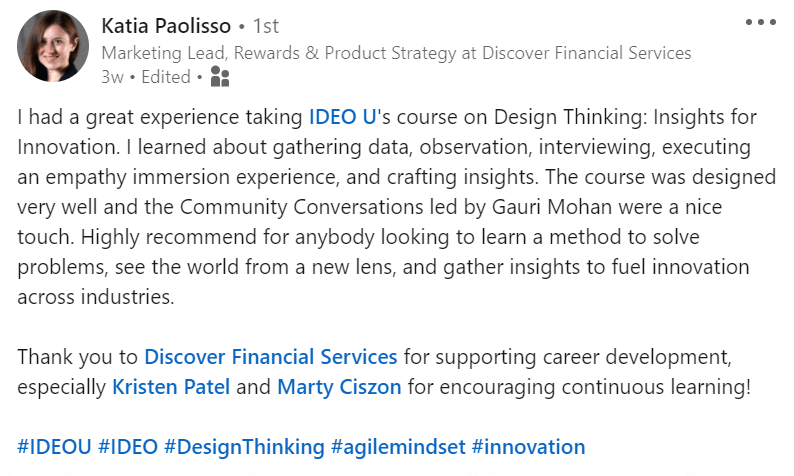Open the #agilemindset hashtag
Image resolution: width=794 pixels, height=476 pixels.
[398, 446]
